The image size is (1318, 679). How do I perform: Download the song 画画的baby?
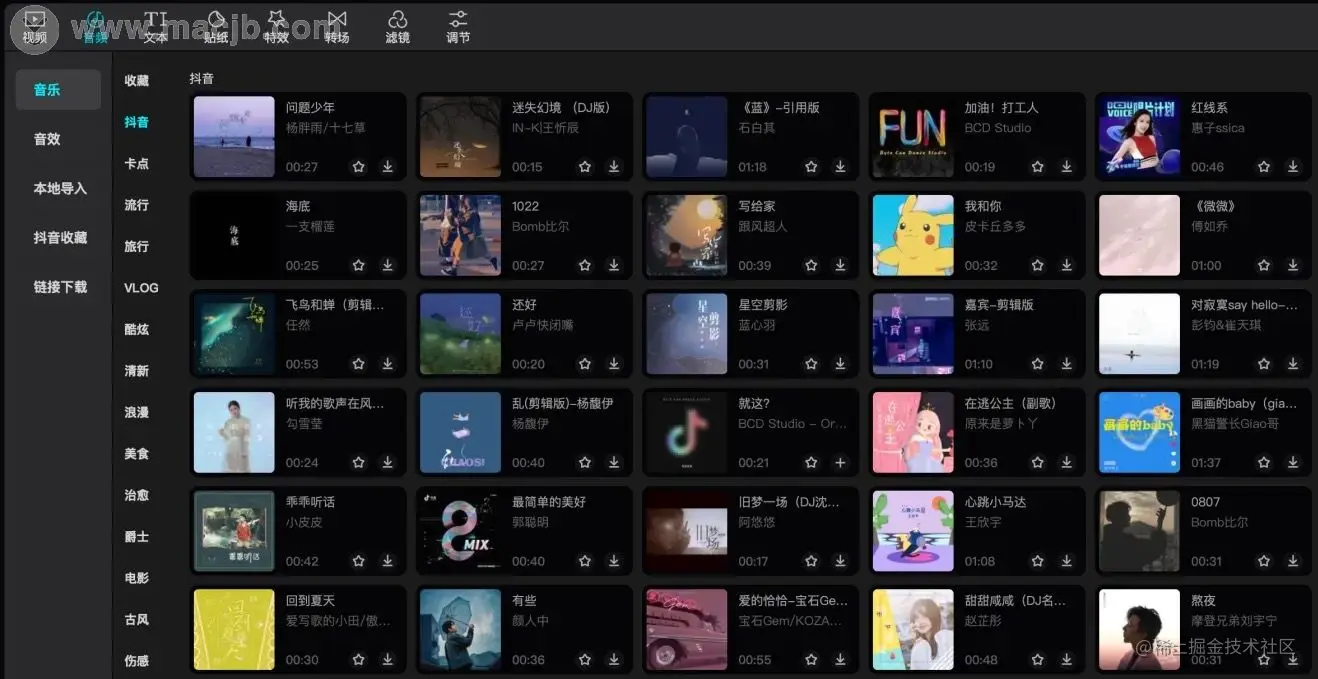click(x=1293, y=463)
